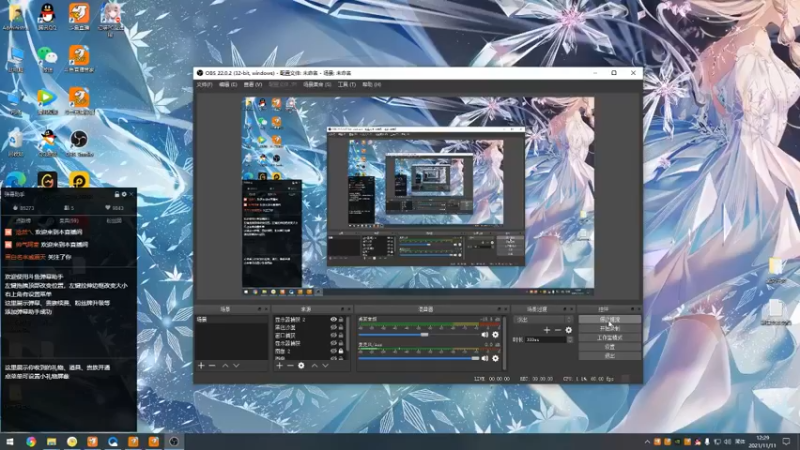Screen dimensions: 800x450
Task: Open the 工具(T) menu in OBS
Action: 346,85
